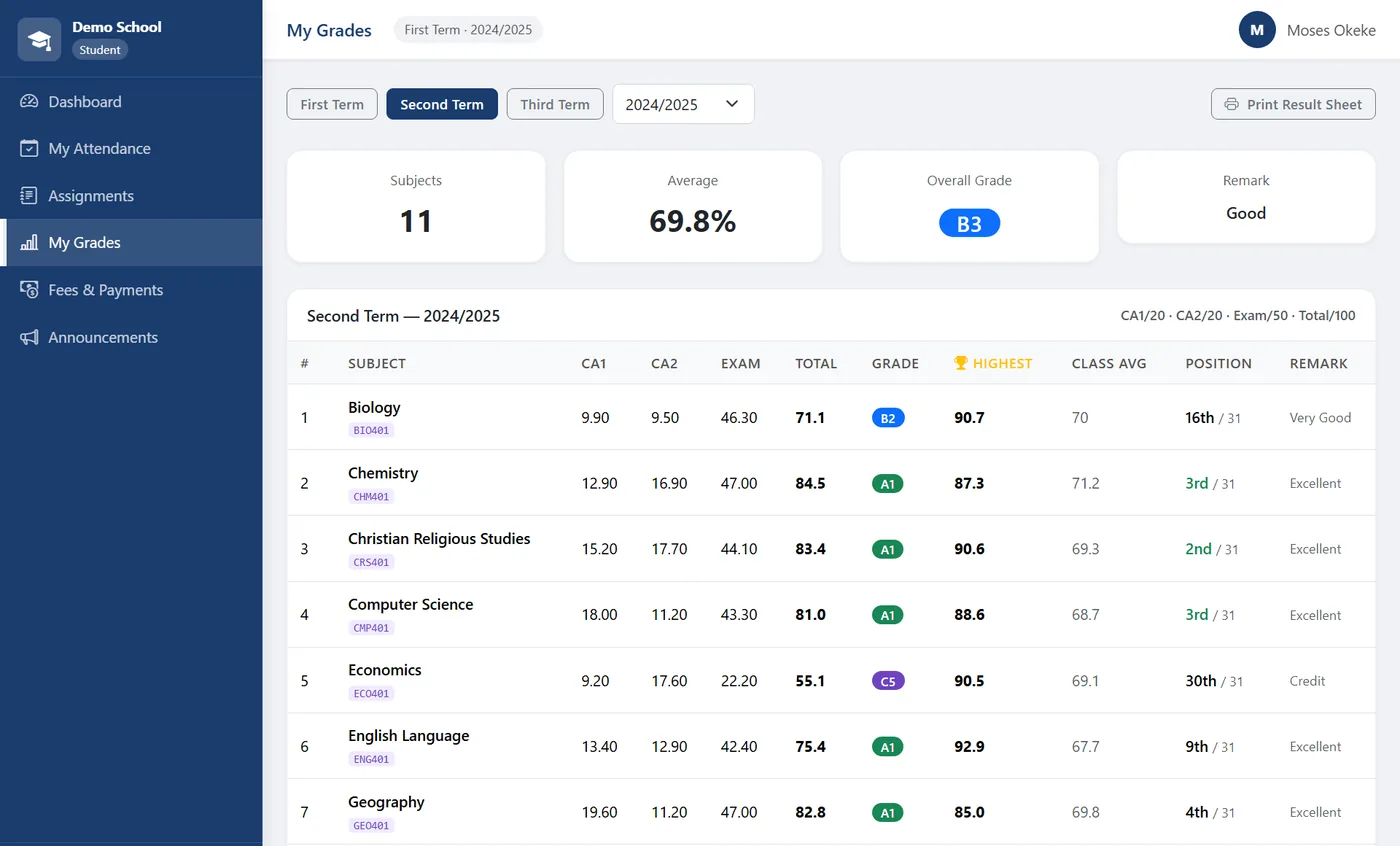Click the Geography subject name

(x=386, y=802)
